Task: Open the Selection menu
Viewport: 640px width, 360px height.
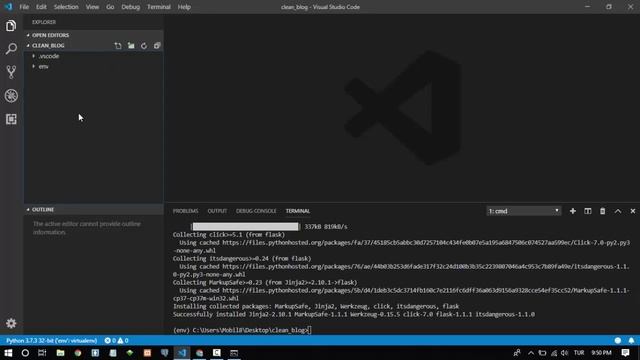Action: (66, 7)
